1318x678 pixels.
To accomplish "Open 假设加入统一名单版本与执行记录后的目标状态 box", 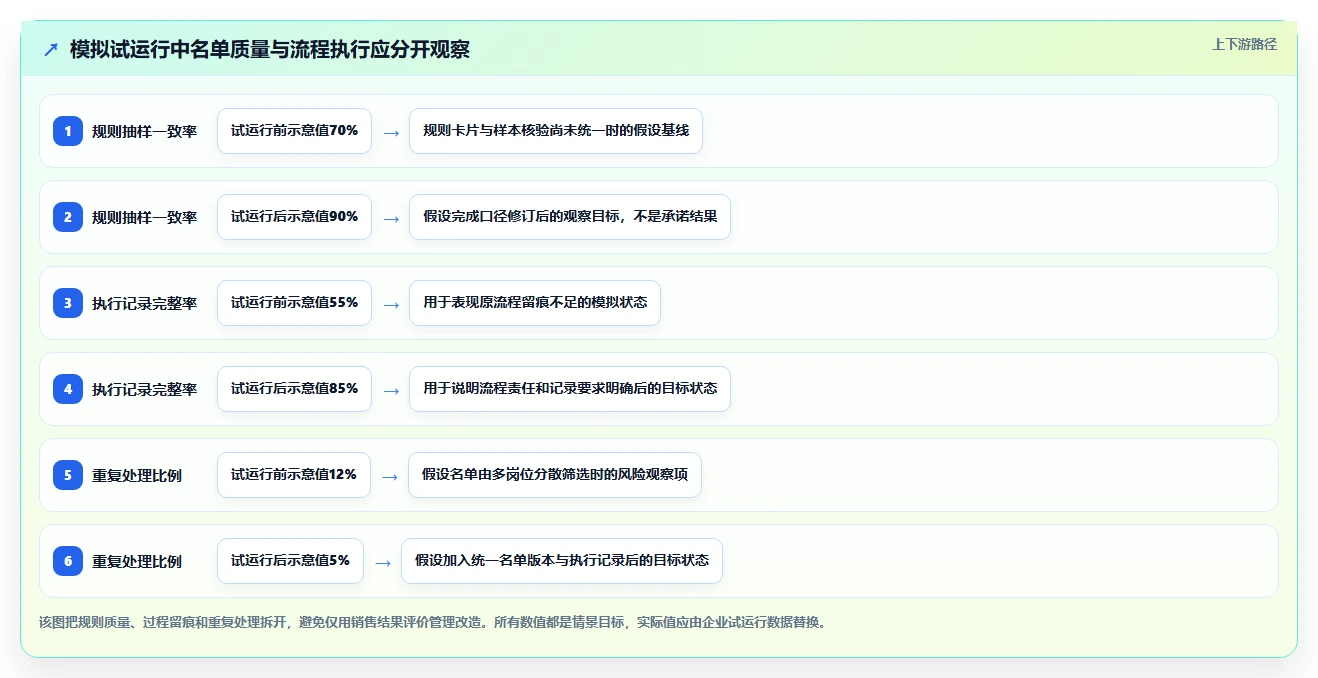I will point(562,561).
